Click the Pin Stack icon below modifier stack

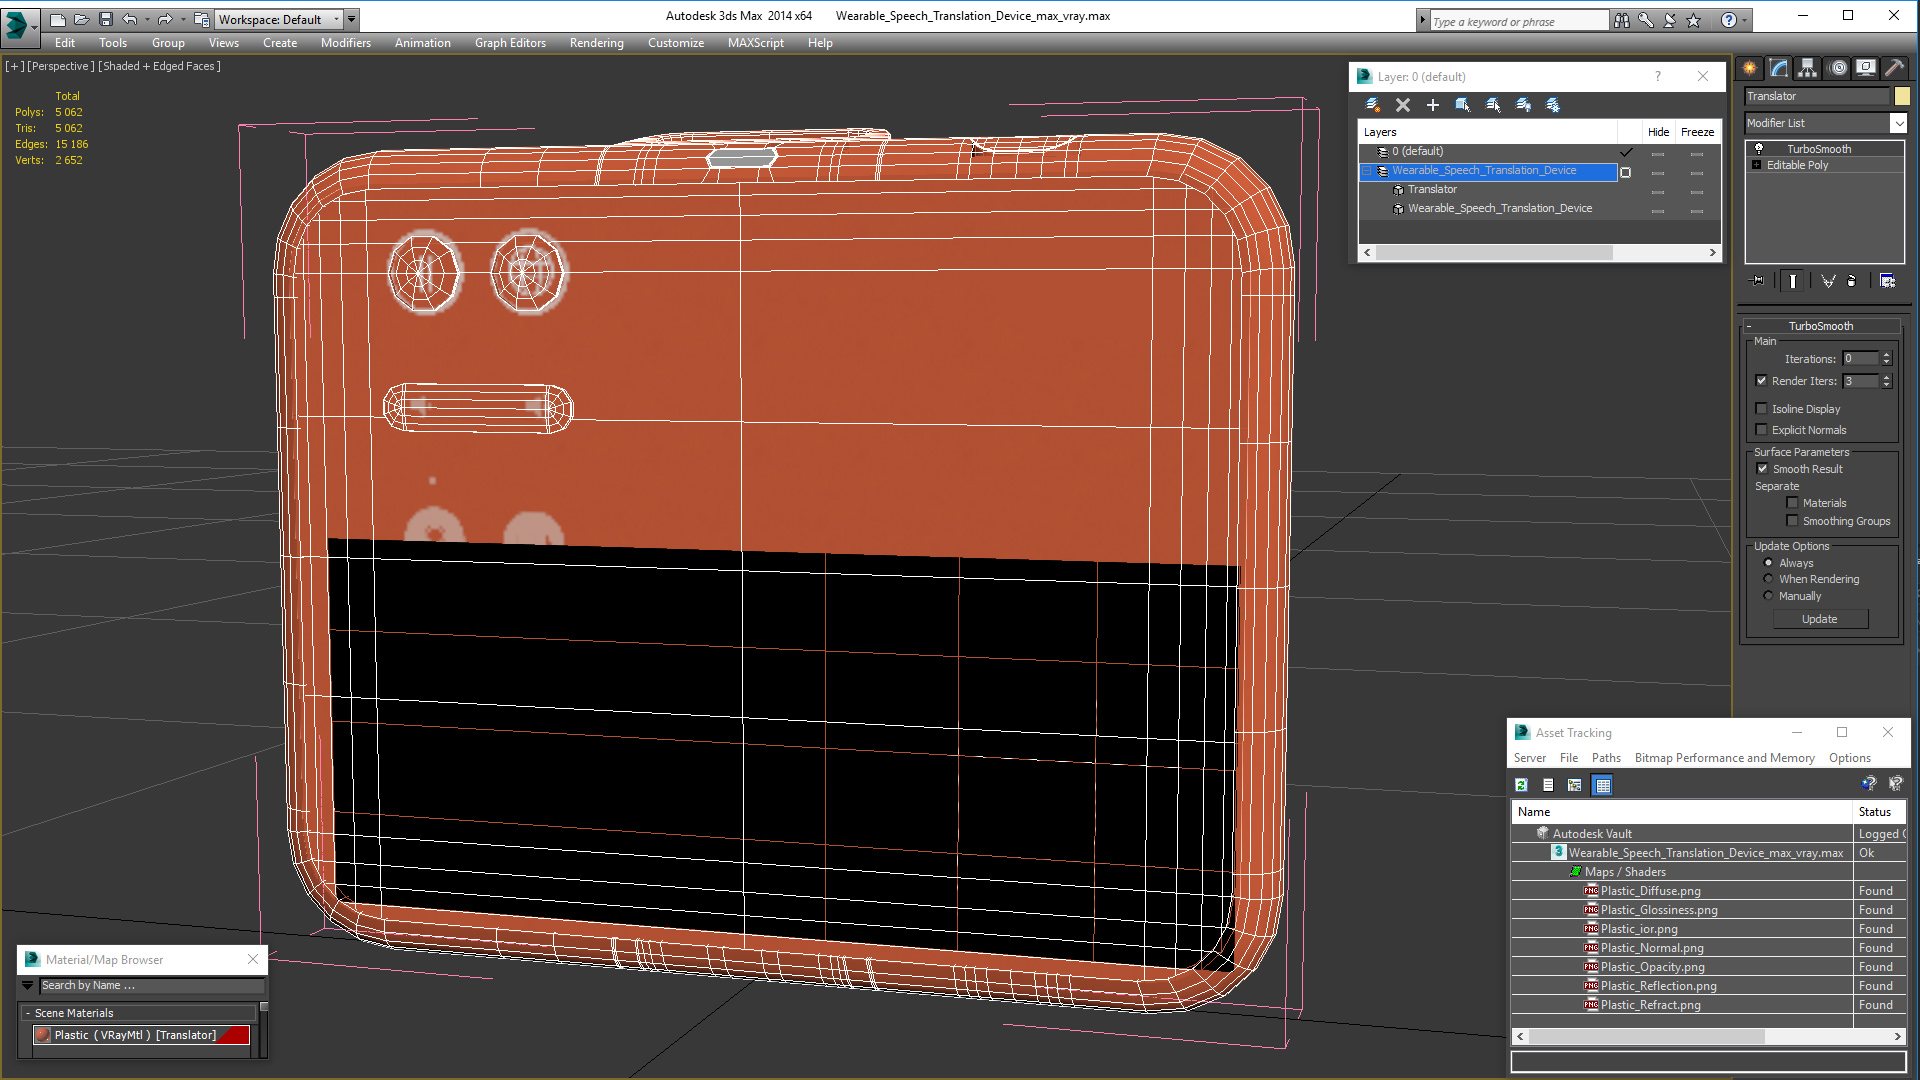point(1757,281)
